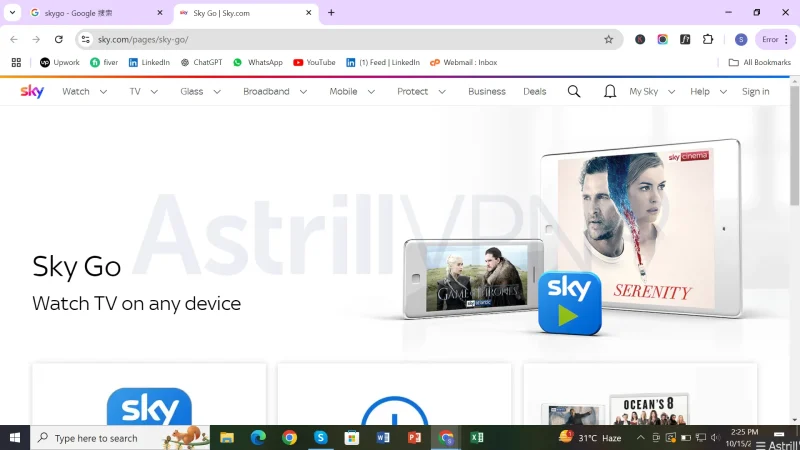Open the Deals page link

tap(534, 91)
